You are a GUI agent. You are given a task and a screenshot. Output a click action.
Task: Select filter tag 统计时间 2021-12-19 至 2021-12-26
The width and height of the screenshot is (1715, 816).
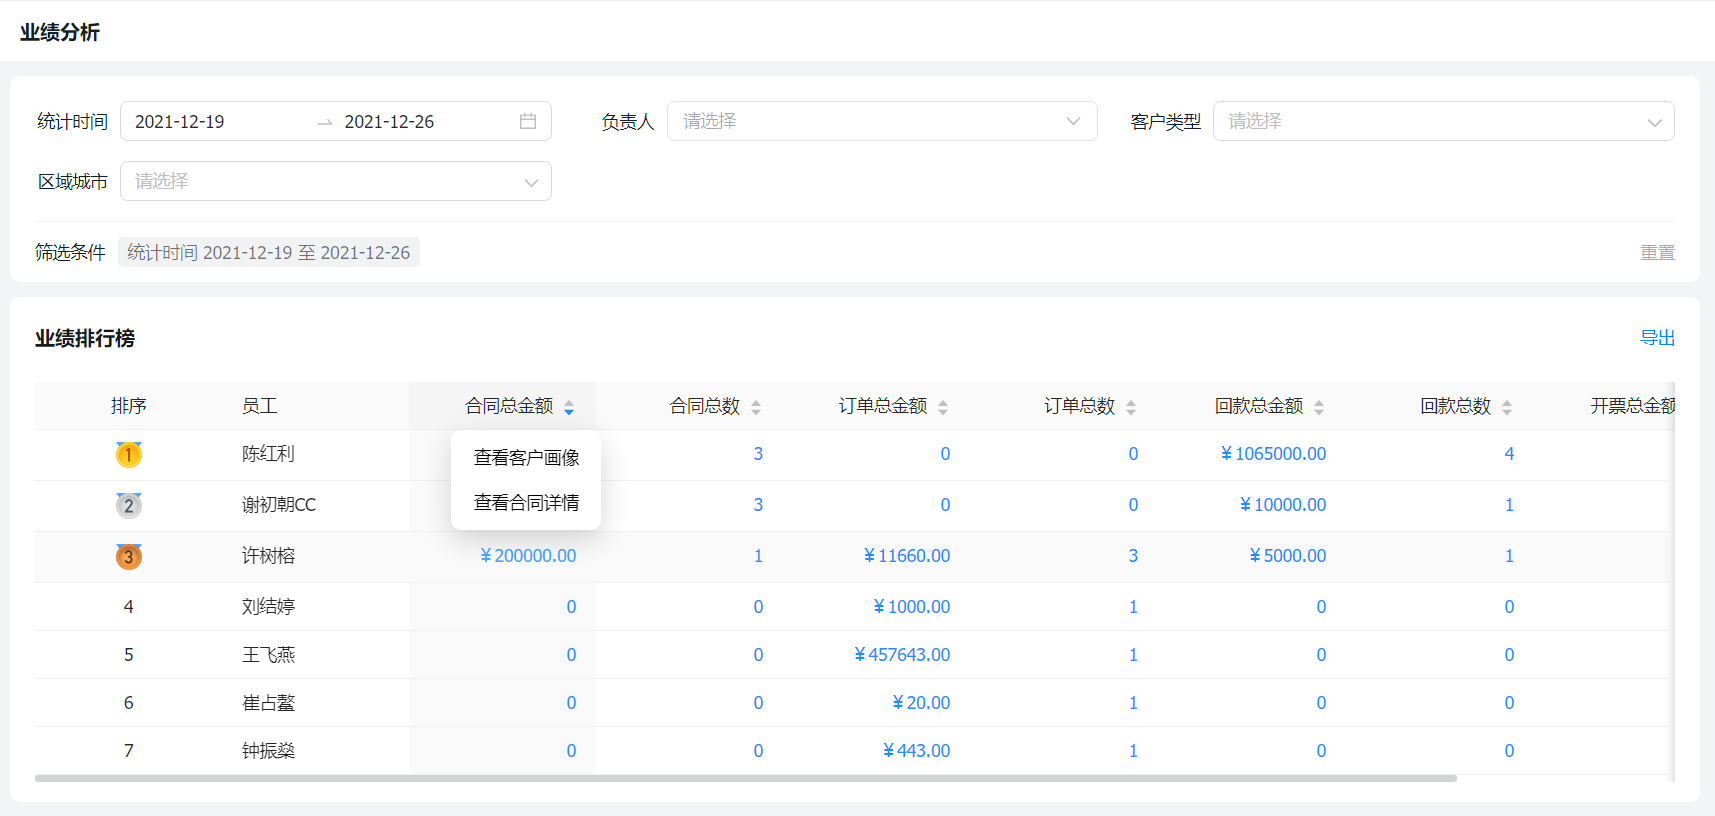[268, 252]
